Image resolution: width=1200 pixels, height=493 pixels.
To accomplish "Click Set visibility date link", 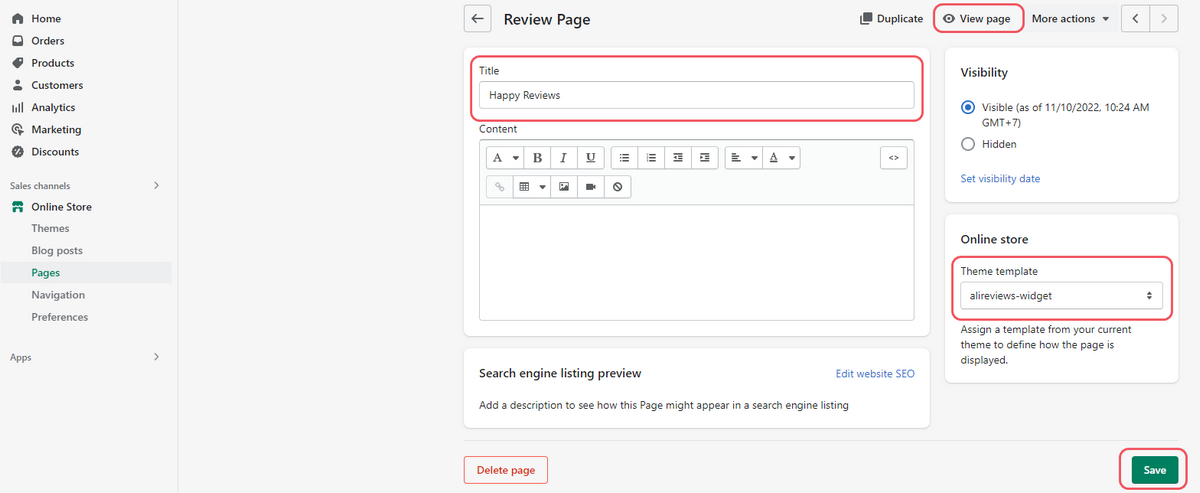I will point(1000,179).
